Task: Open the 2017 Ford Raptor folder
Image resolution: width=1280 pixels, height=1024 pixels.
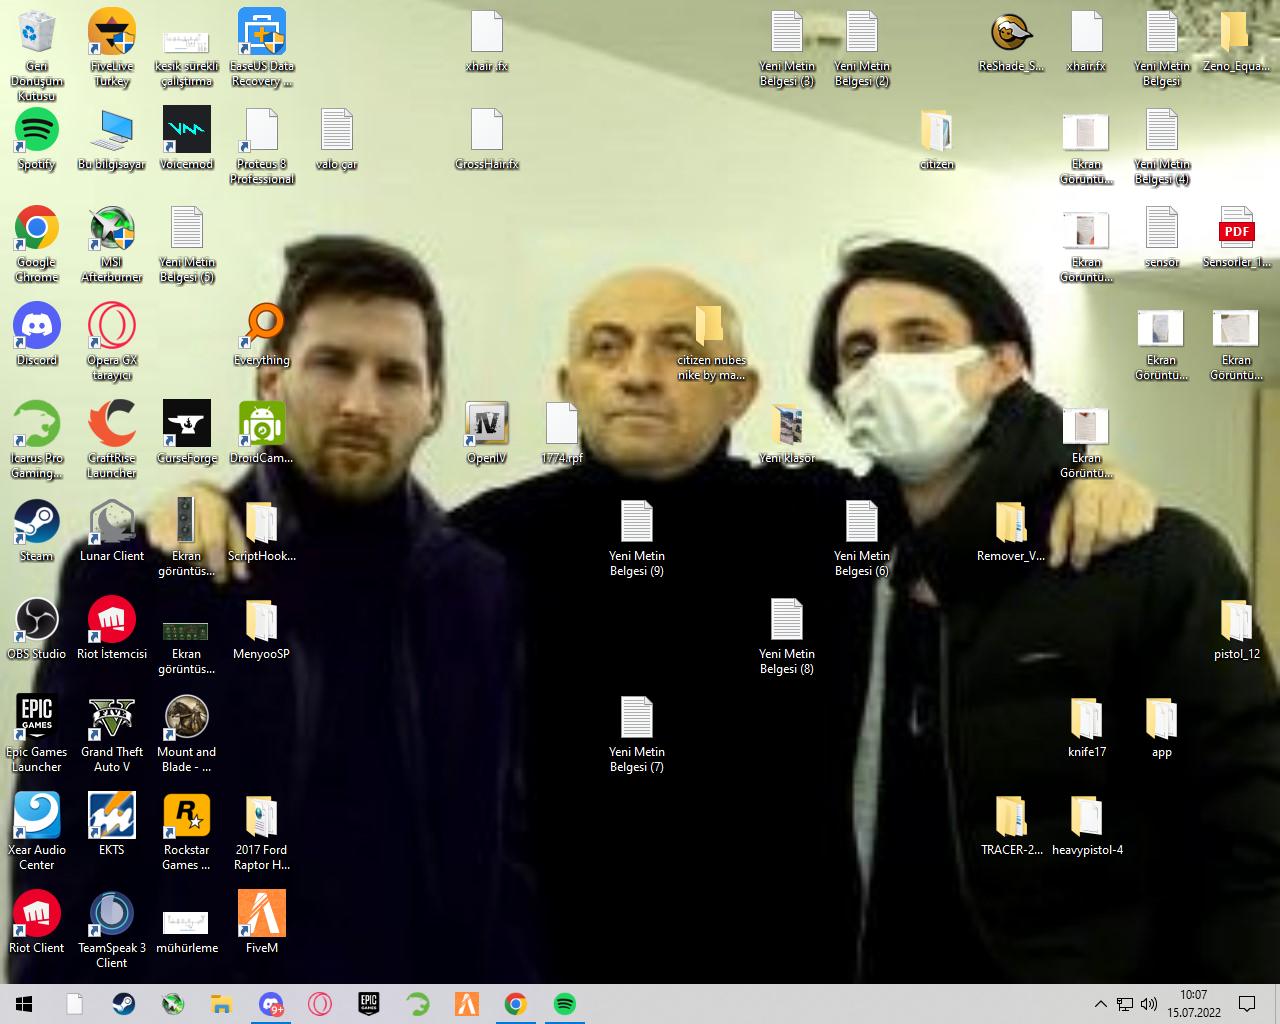Action: [262, 831]
